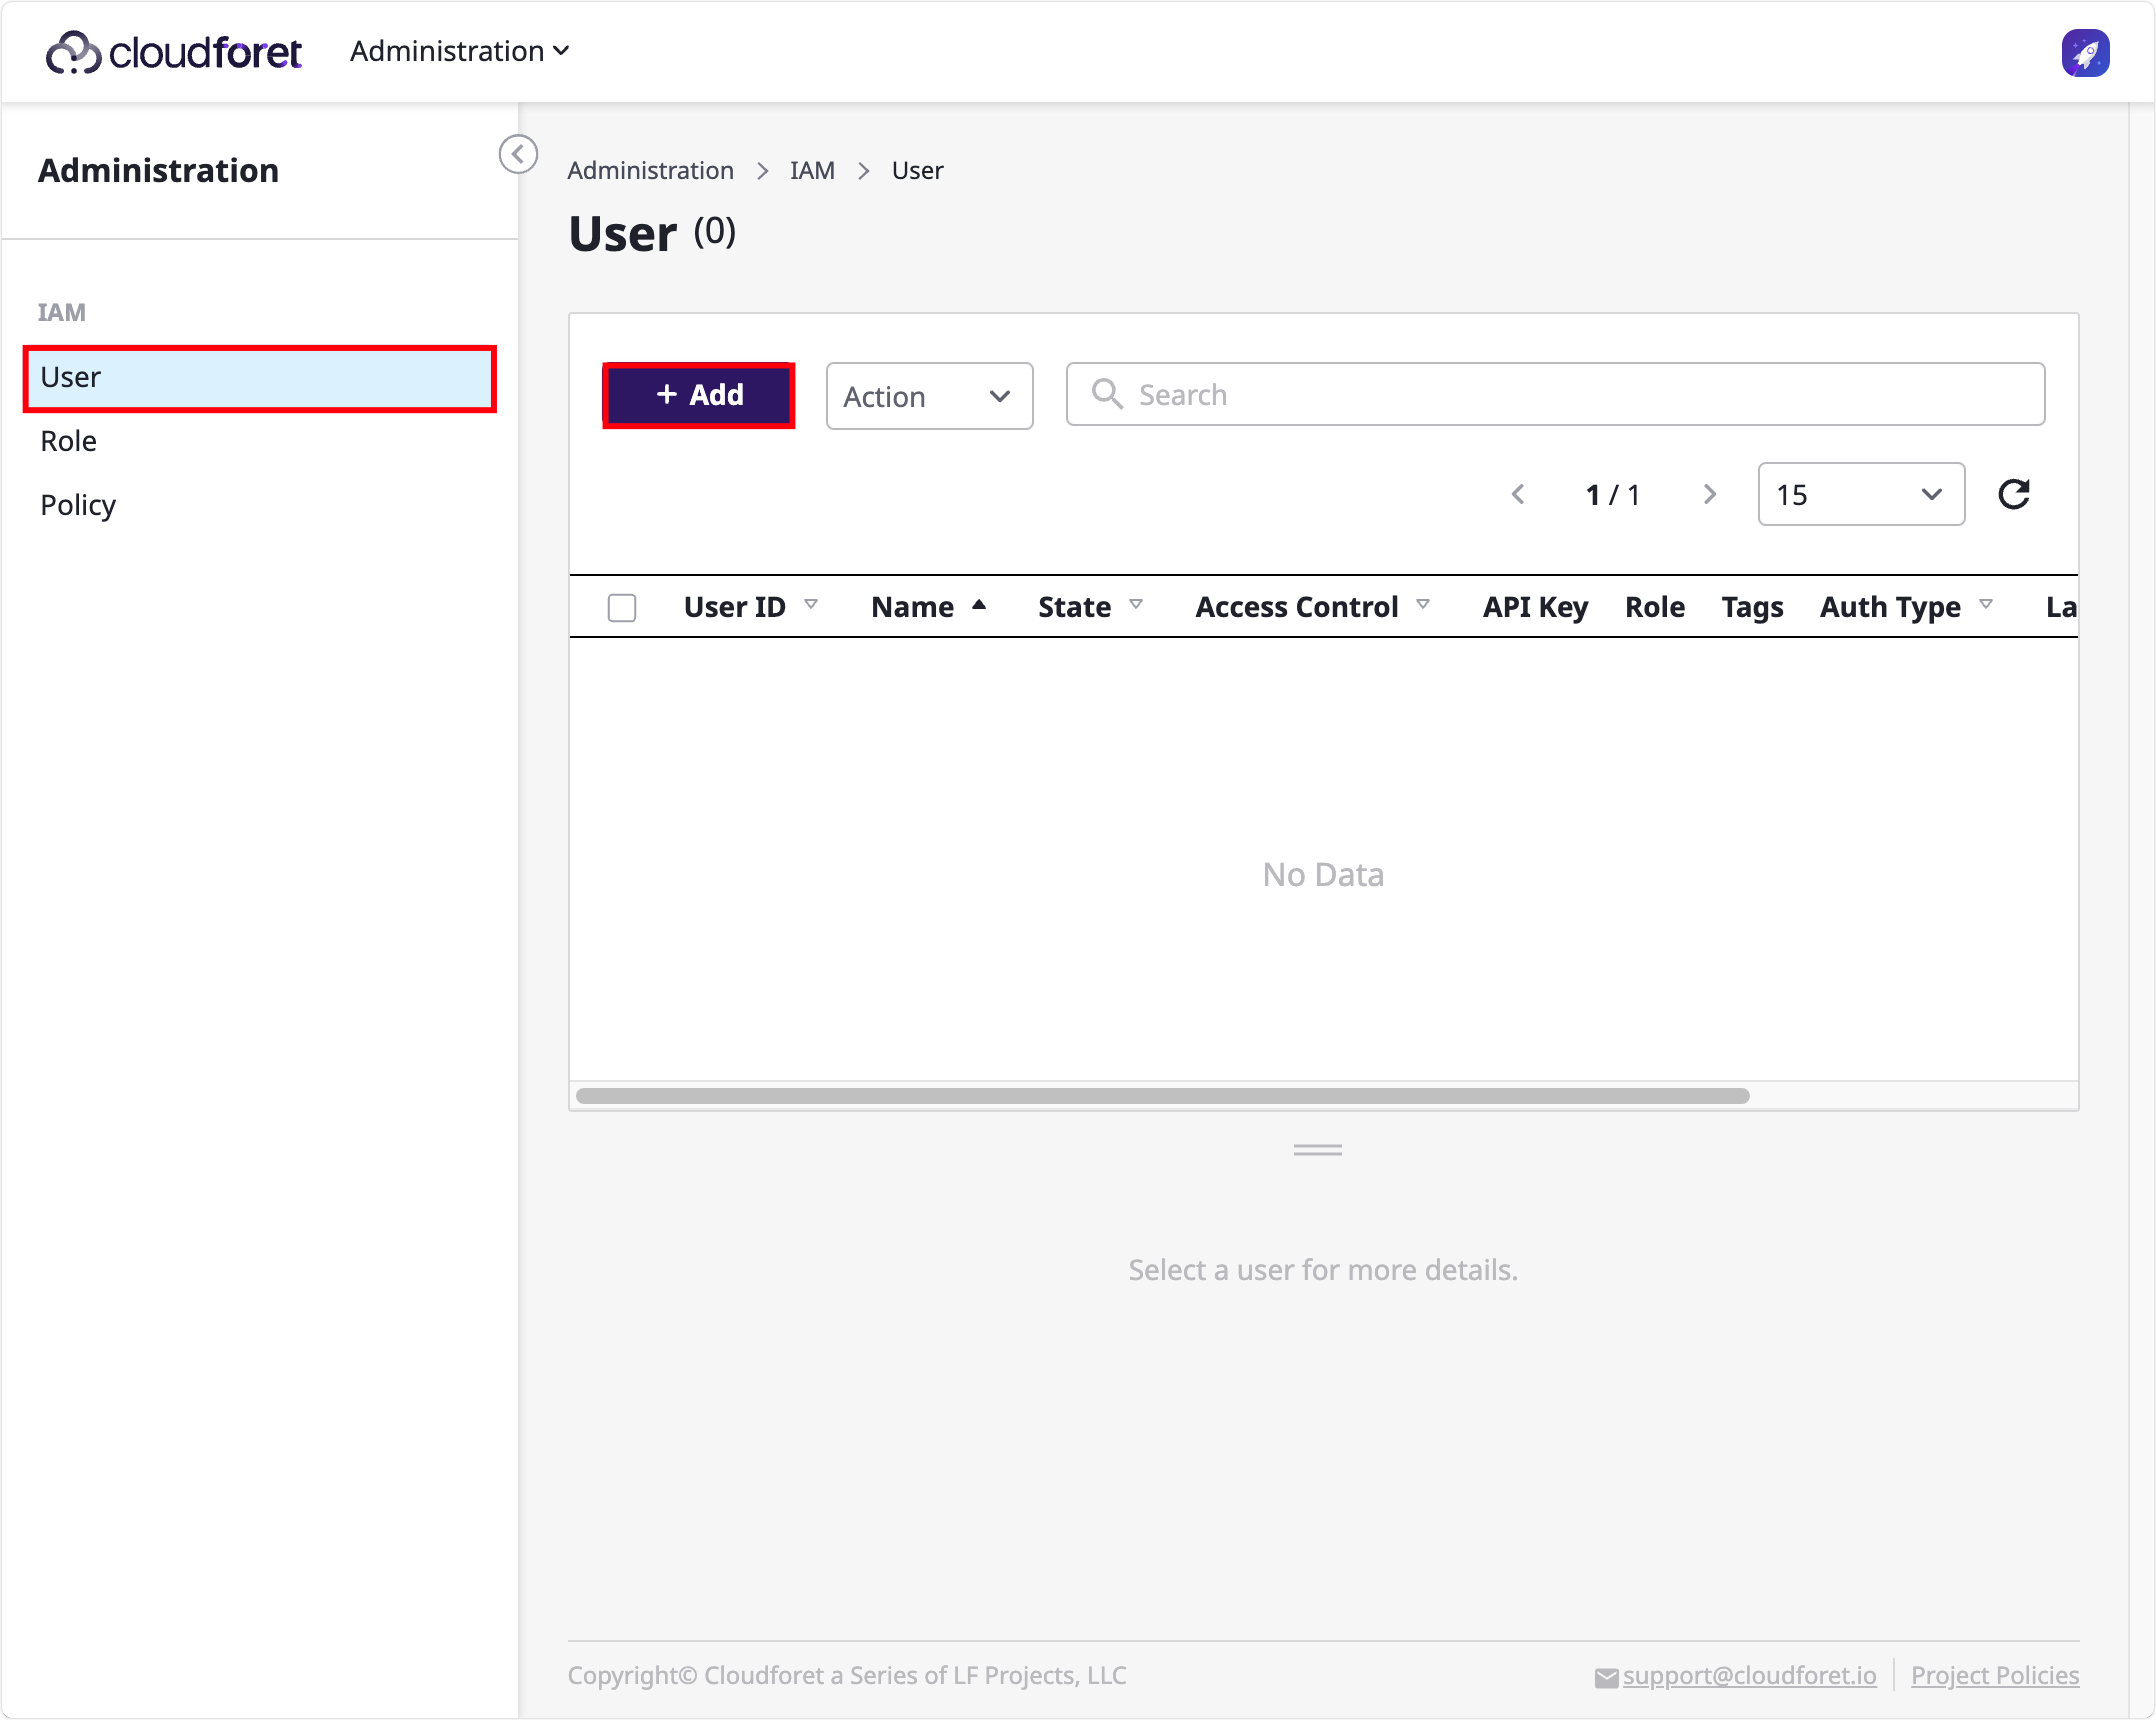Click the Add user button

pyautogui.click(x=699, y=395)
